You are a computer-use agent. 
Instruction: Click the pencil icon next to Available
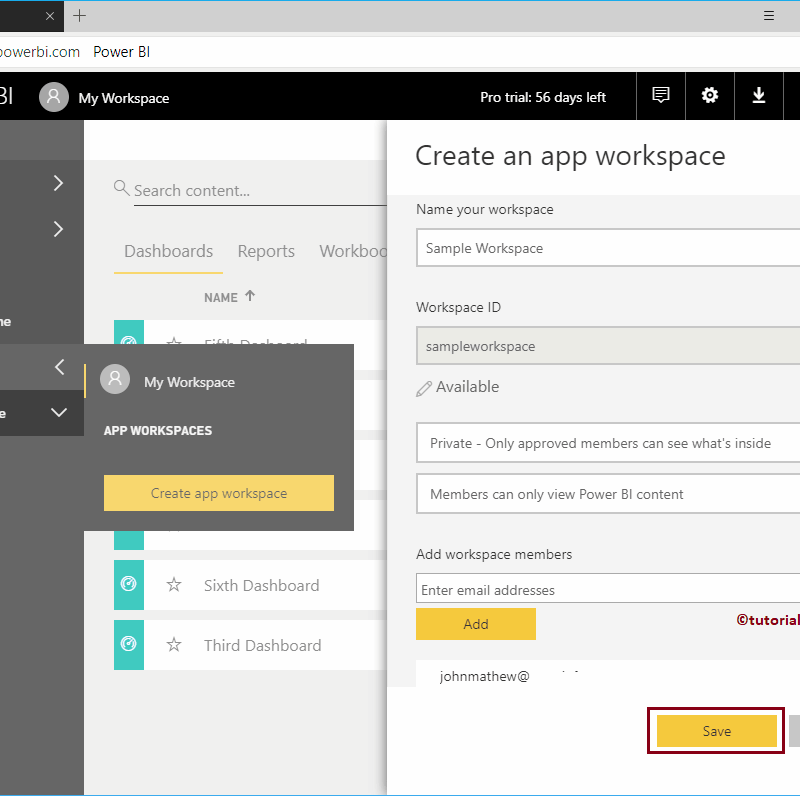click(x=424, y=387)
